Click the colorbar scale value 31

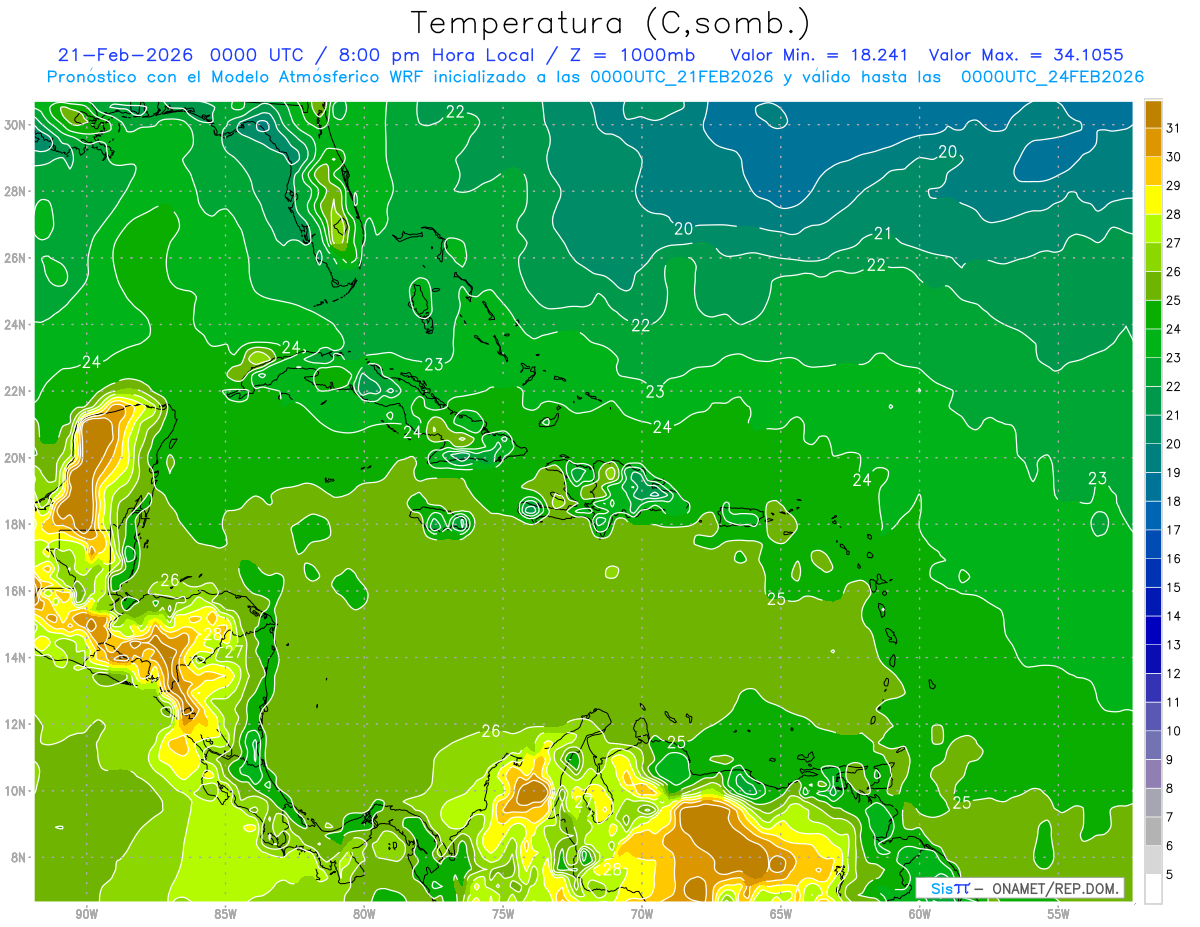pyautogui.click(x=1174, y=128)
